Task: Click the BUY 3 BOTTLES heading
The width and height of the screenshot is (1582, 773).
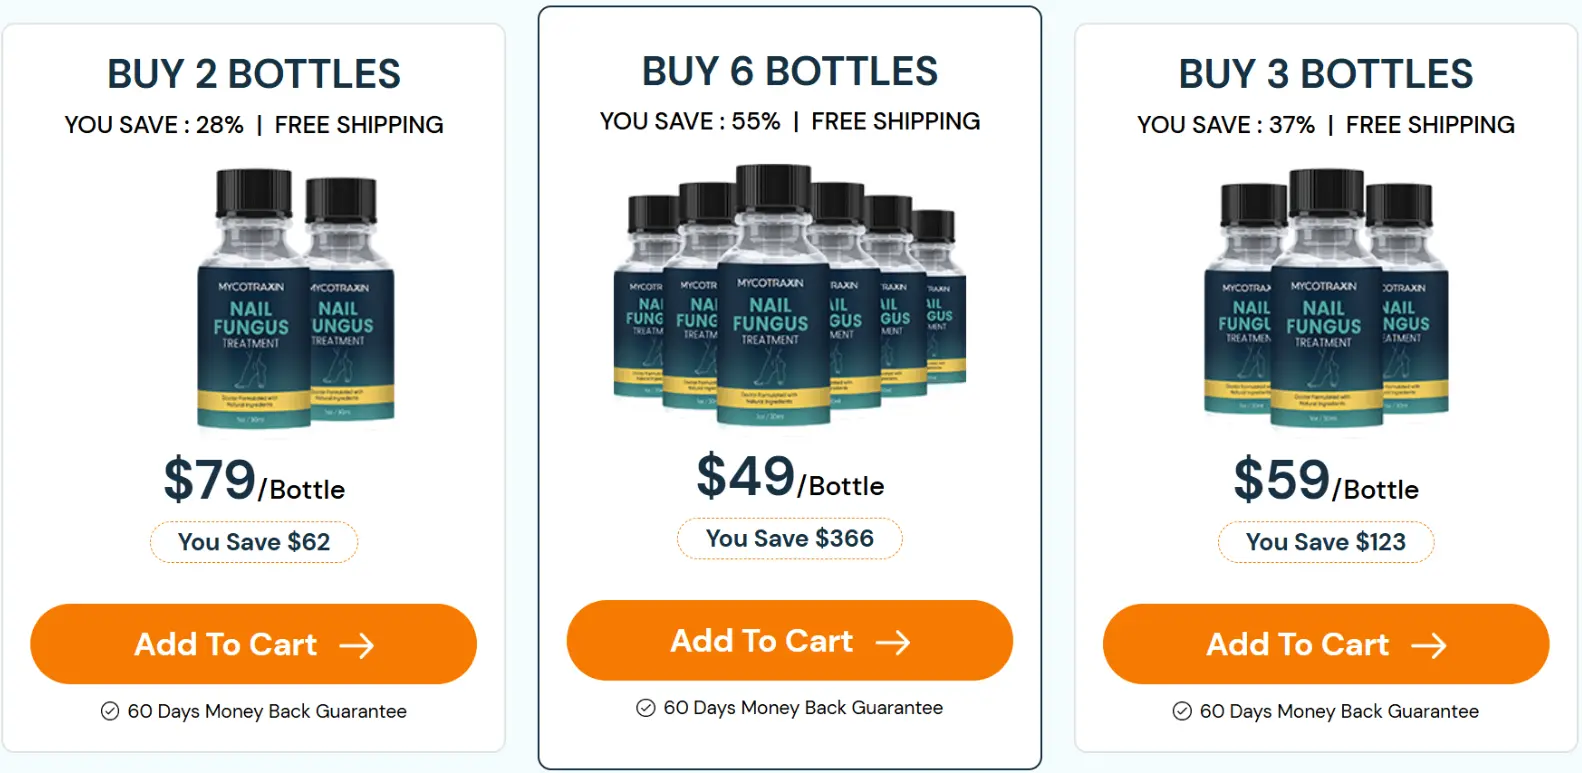Action: (x=1326, y=74)
